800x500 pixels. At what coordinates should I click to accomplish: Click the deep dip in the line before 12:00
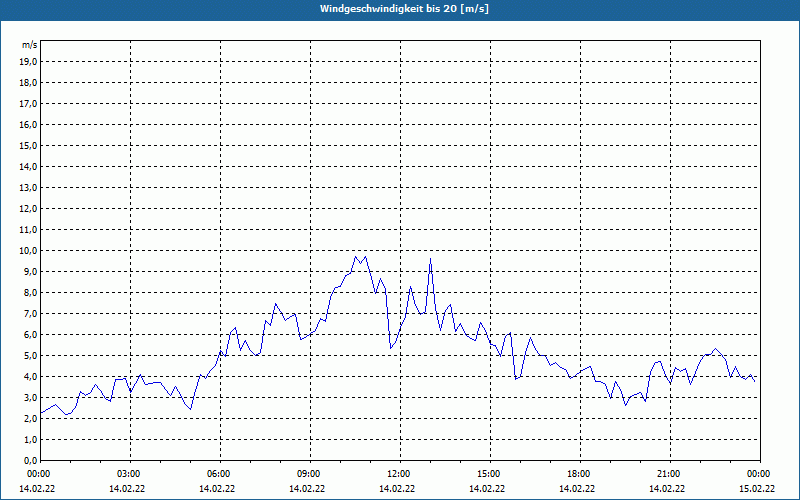pyautogui.click(x=391, y=348)
